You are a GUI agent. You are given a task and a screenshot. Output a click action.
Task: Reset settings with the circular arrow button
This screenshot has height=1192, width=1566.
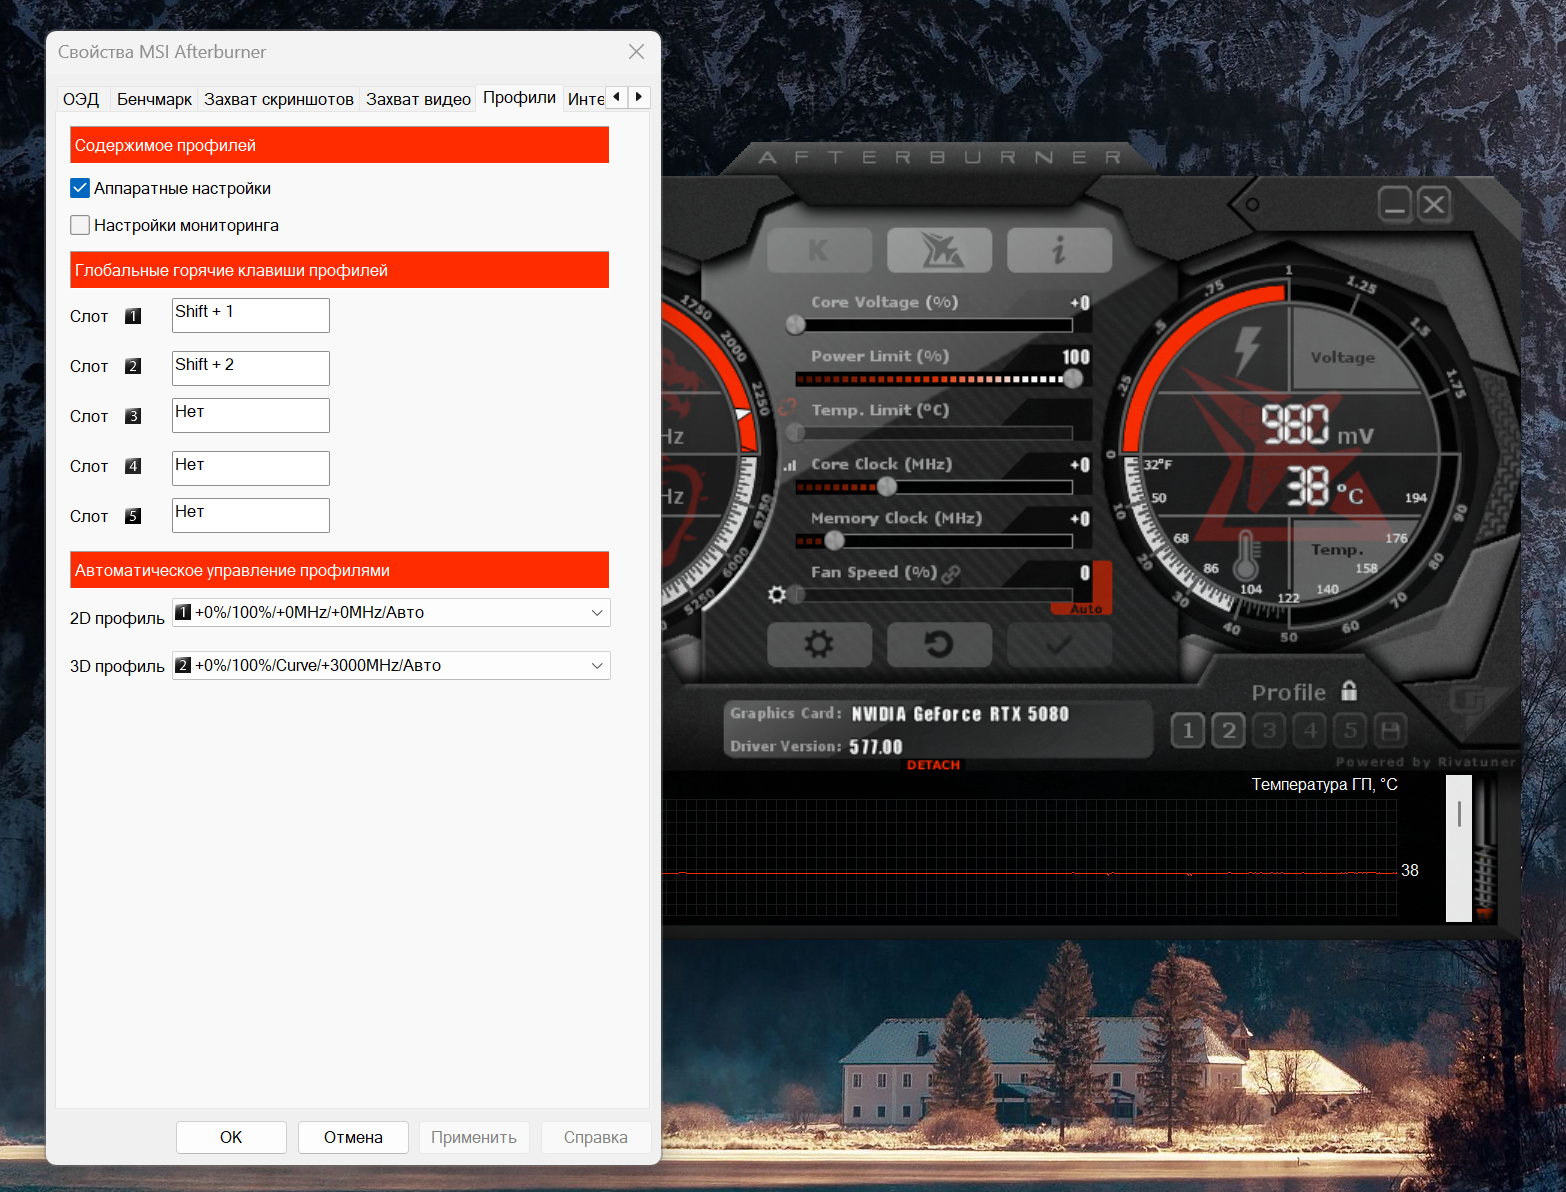[x=939, y=644]
